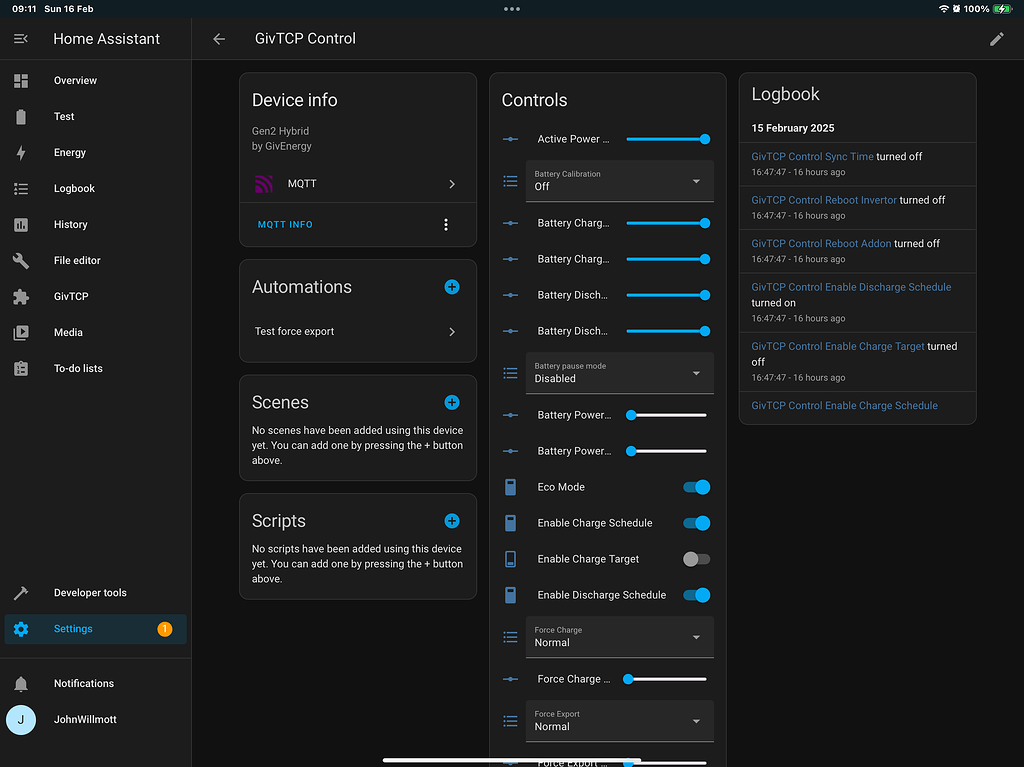Check the battery status indicator
The height and width of the screenshot is (767, 1024).
[1001, 9]
